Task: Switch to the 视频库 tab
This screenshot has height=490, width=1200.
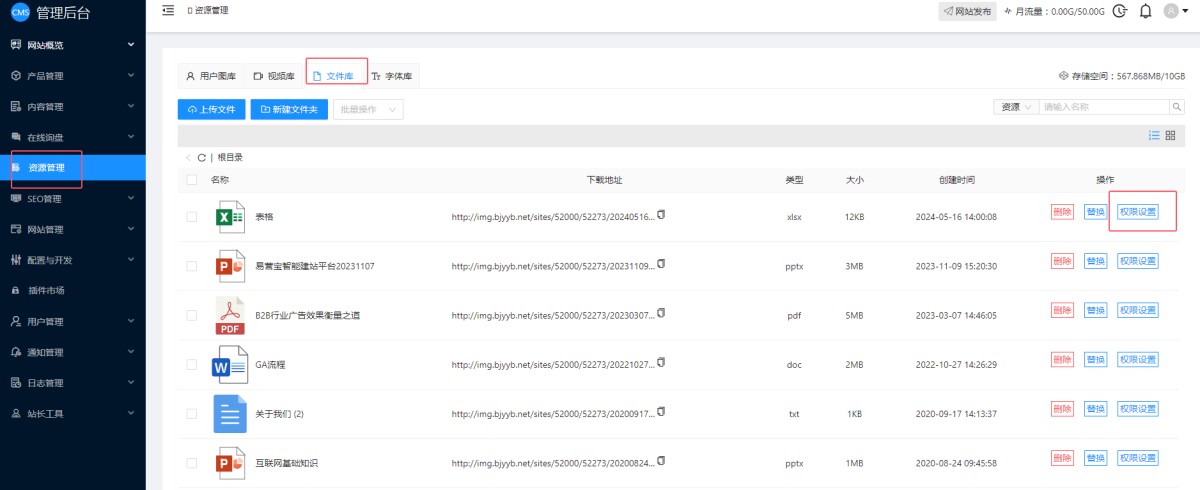Action: coord(274,76)
